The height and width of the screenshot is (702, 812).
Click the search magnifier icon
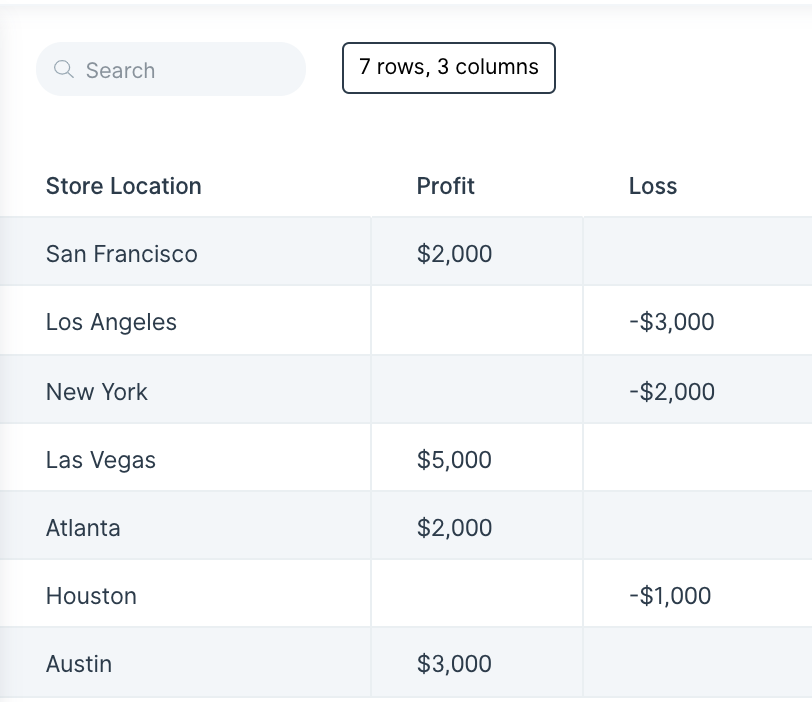click(64, 69)
